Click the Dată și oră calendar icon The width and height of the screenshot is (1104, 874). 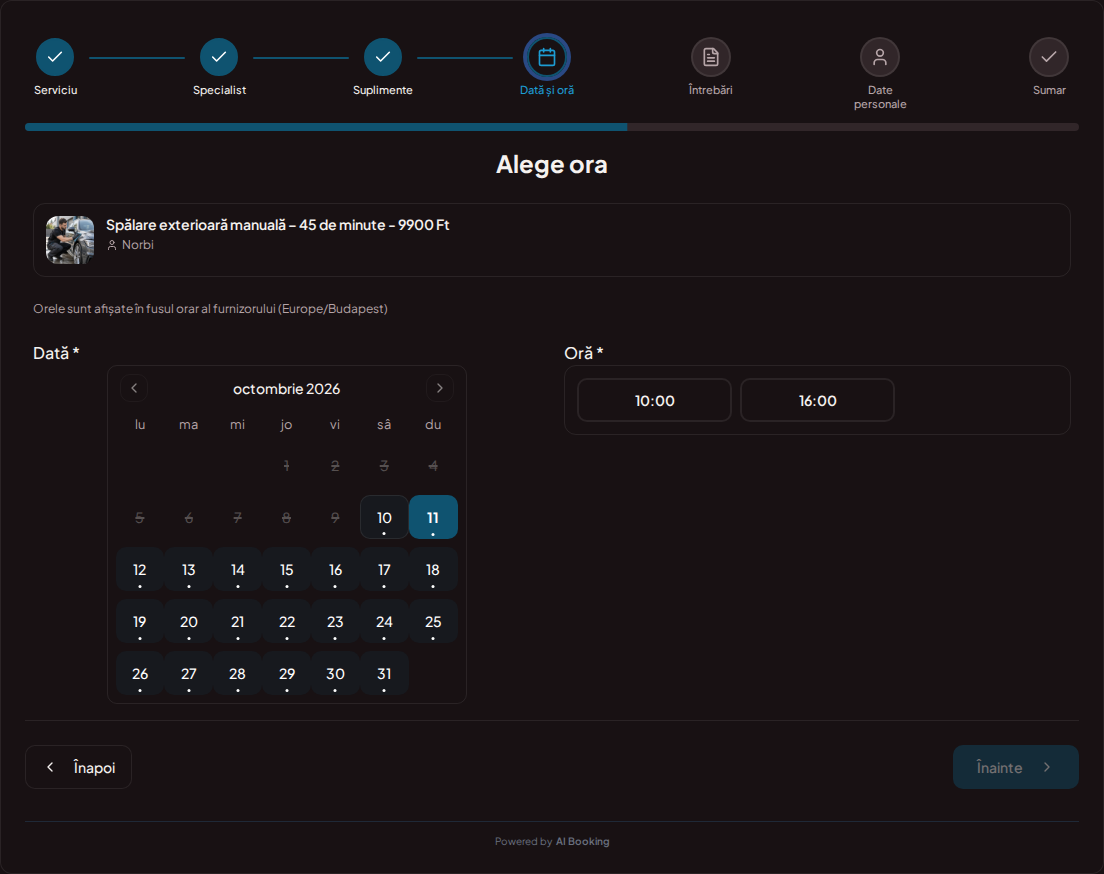point(547,57)
